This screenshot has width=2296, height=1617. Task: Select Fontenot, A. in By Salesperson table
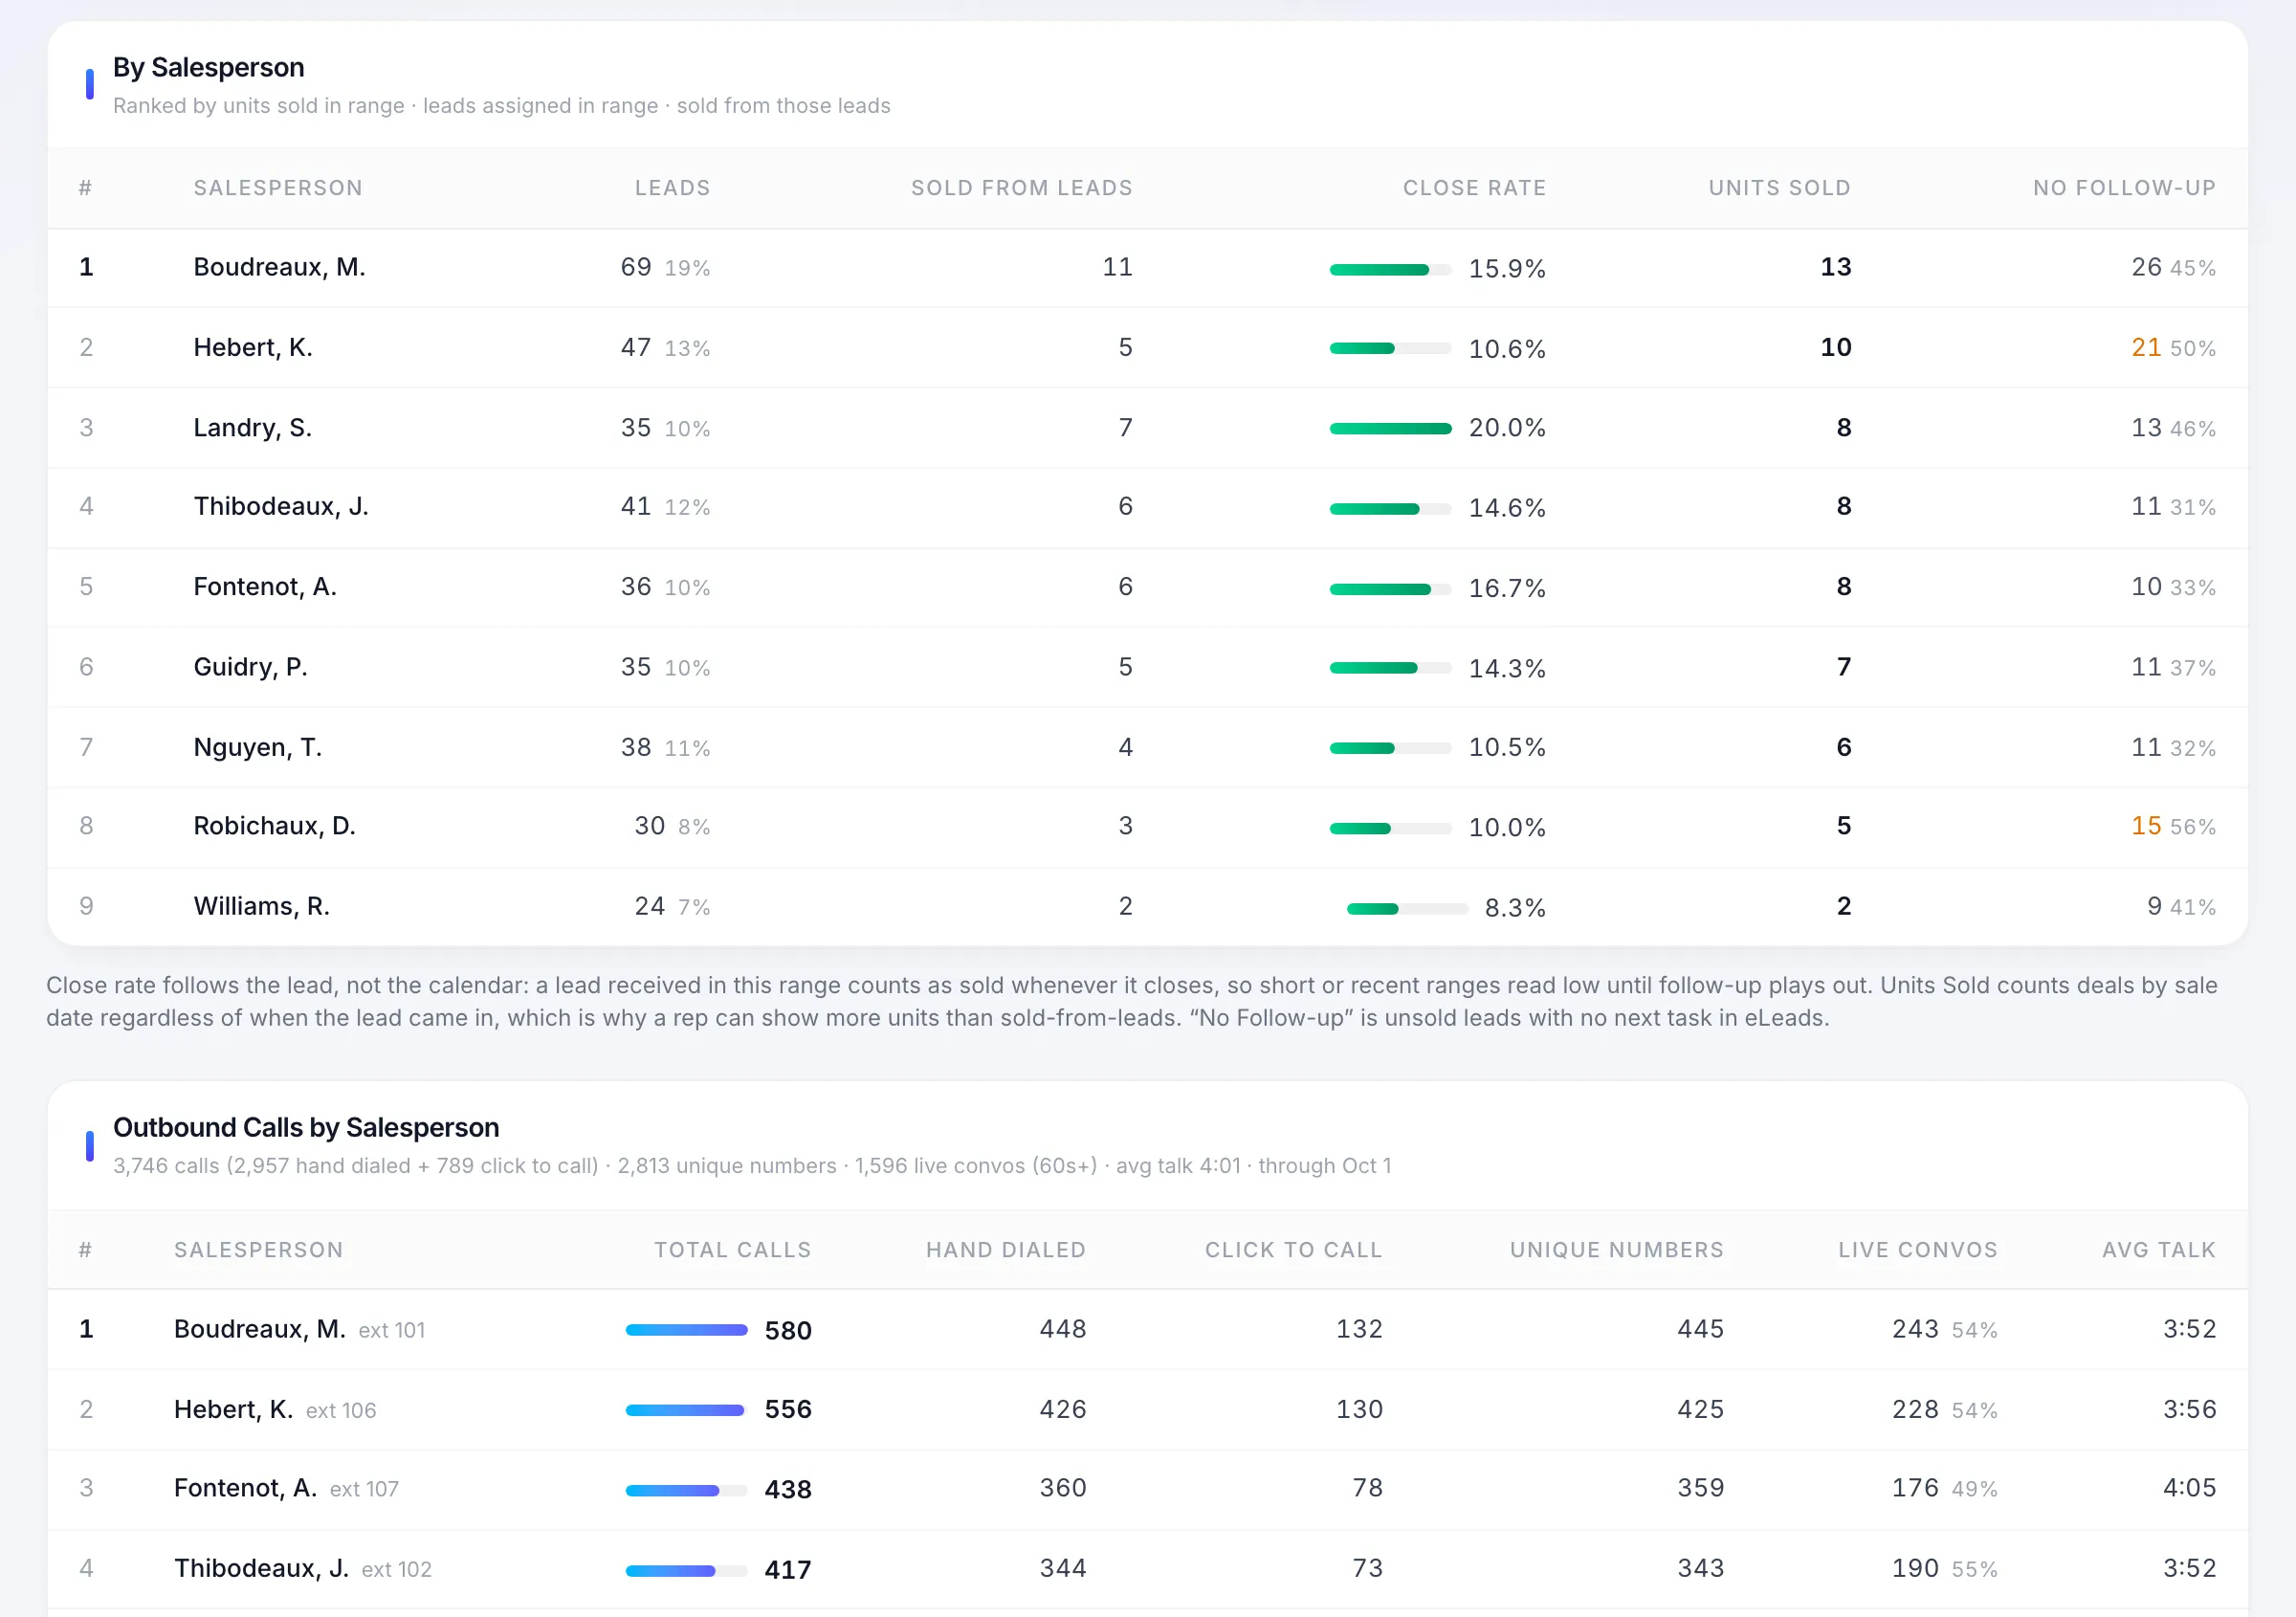(x=265, y=586)
